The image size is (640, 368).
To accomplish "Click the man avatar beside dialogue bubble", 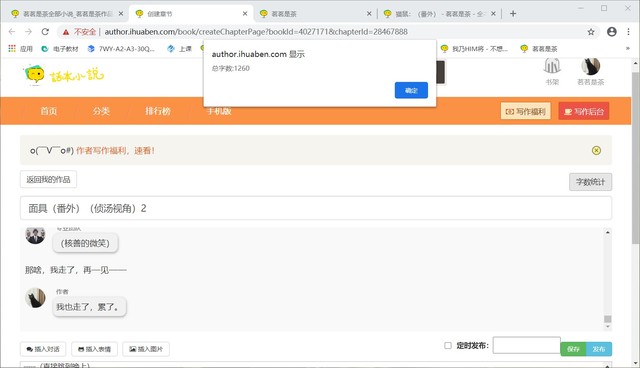I will (35, 236).
